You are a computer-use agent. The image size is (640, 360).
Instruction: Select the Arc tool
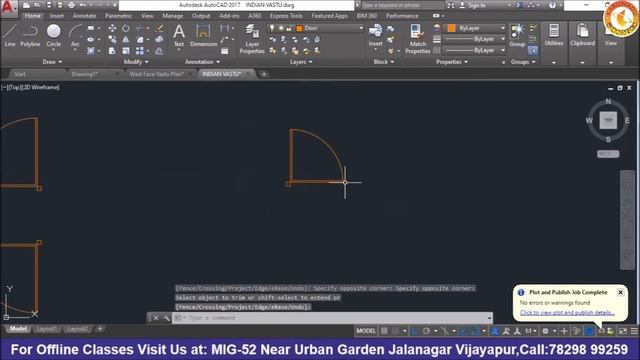[x=75, y=35]
